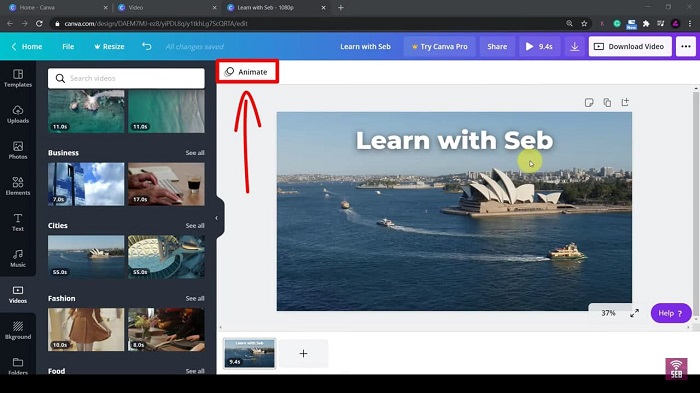Open the Elements panel
The width and height of the screenshot is (700, 393).
click(x=18, y=186)
